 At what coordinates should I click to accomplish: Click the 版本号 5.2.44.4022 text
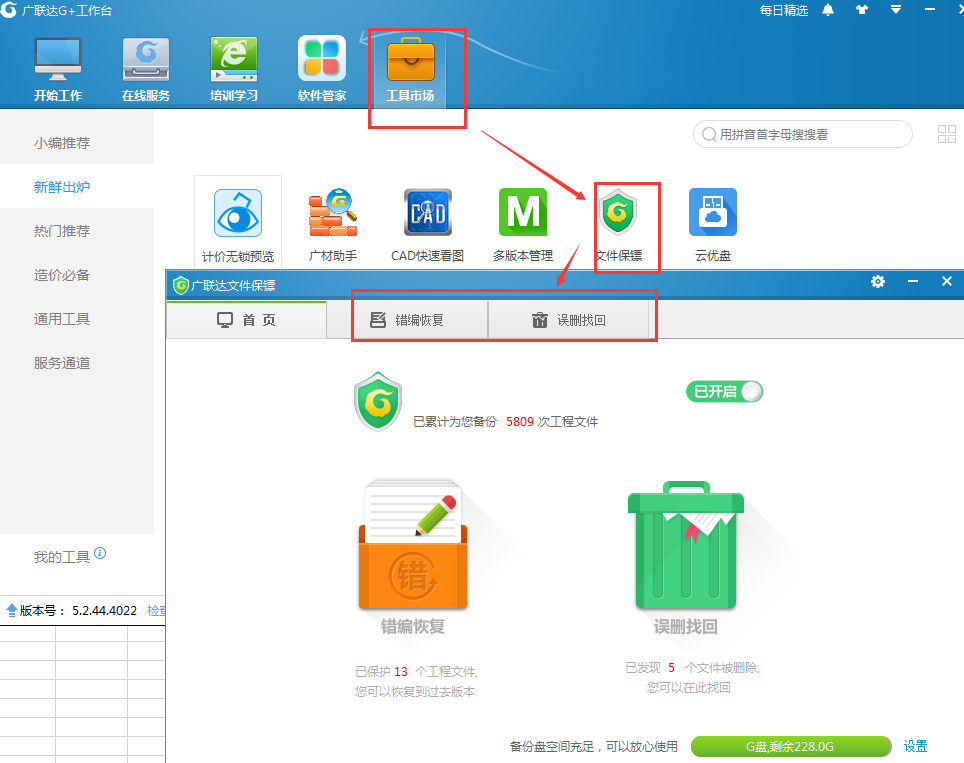point(78,611)
